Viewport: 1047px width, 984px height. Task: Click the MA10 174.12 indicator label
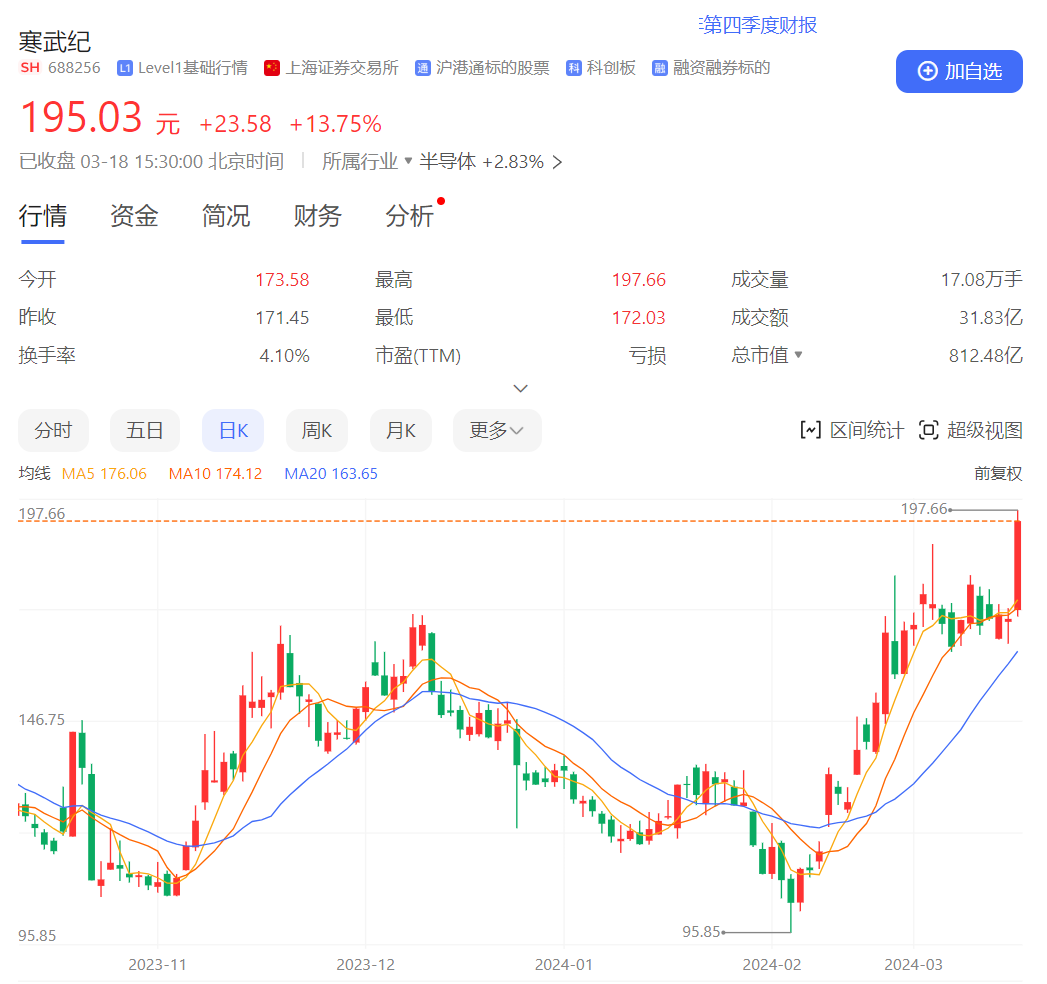click(x=215, y=473)
